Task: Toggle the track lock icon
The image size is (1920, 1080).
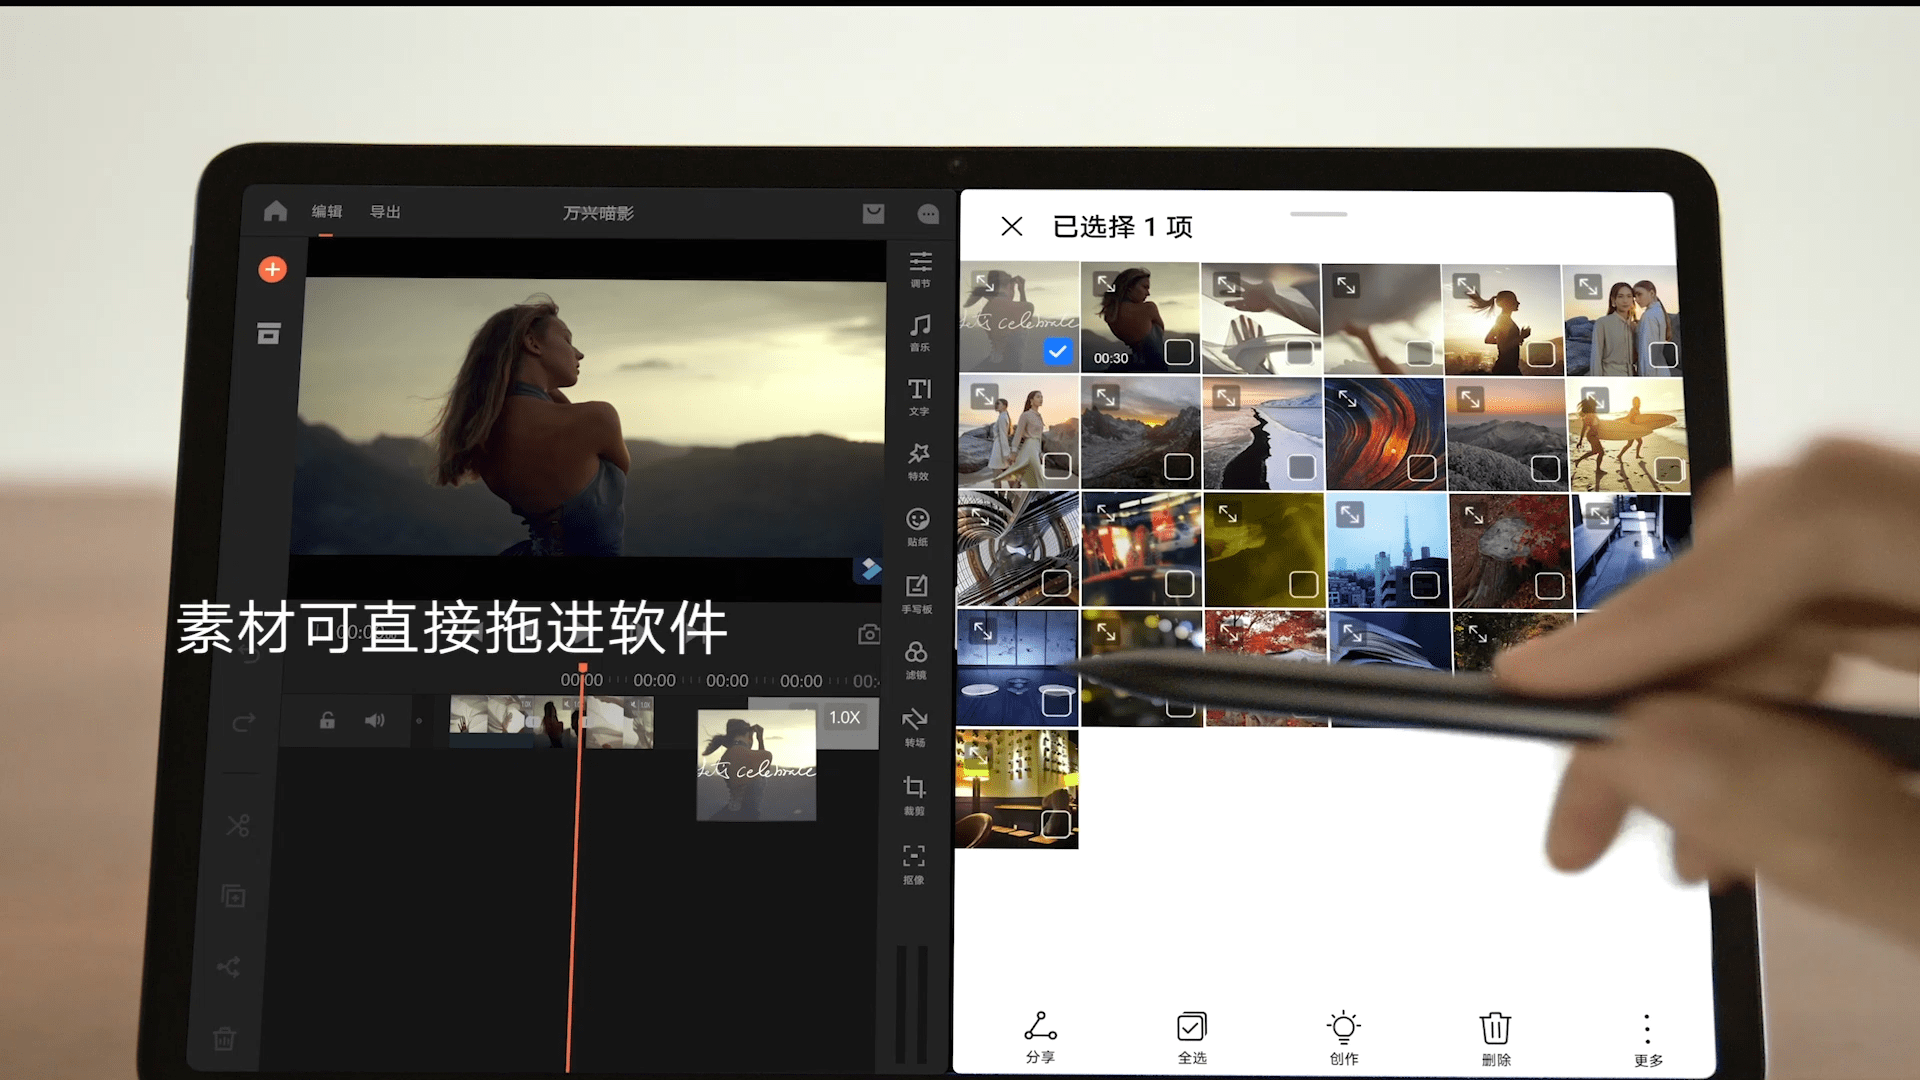Action: [x=327, y=720]
